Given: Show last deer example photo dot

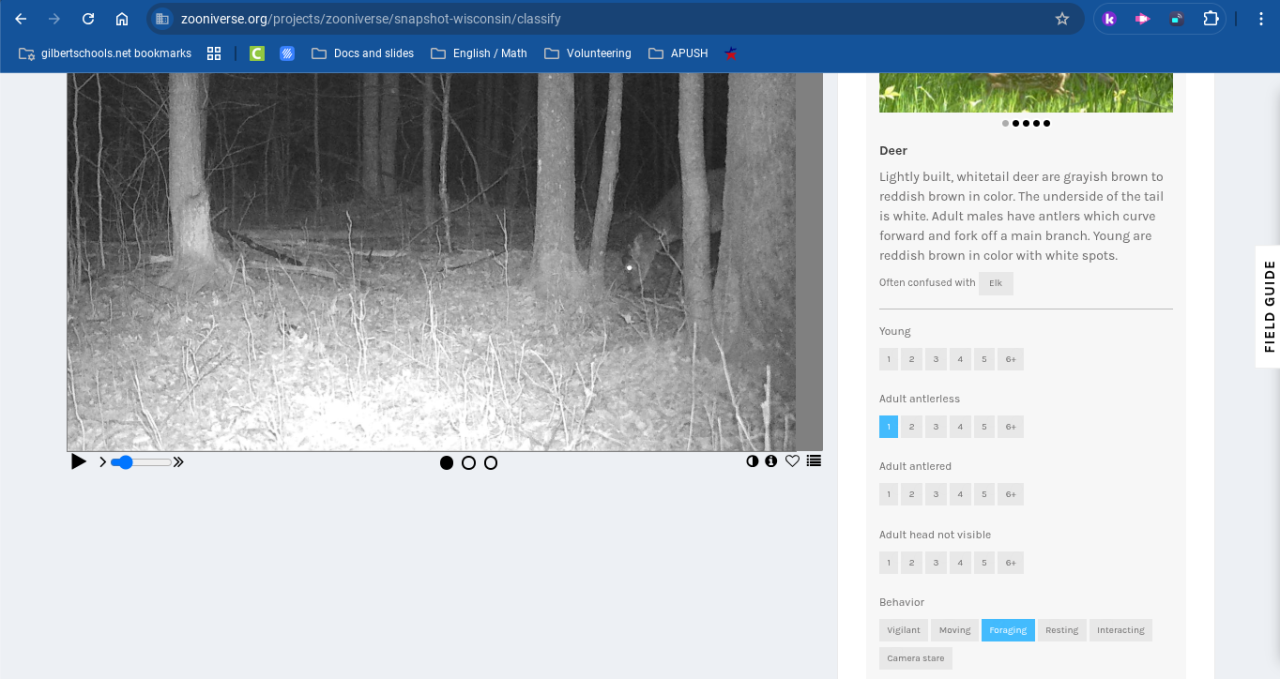Looking at the screenshot, I should (1047, 124).
